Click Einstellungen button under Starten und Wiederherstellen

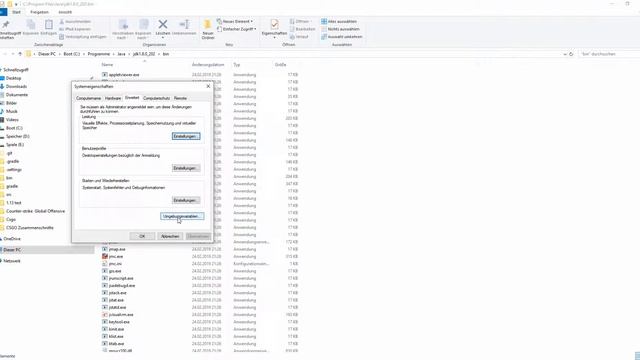click(x=186, y=200)
